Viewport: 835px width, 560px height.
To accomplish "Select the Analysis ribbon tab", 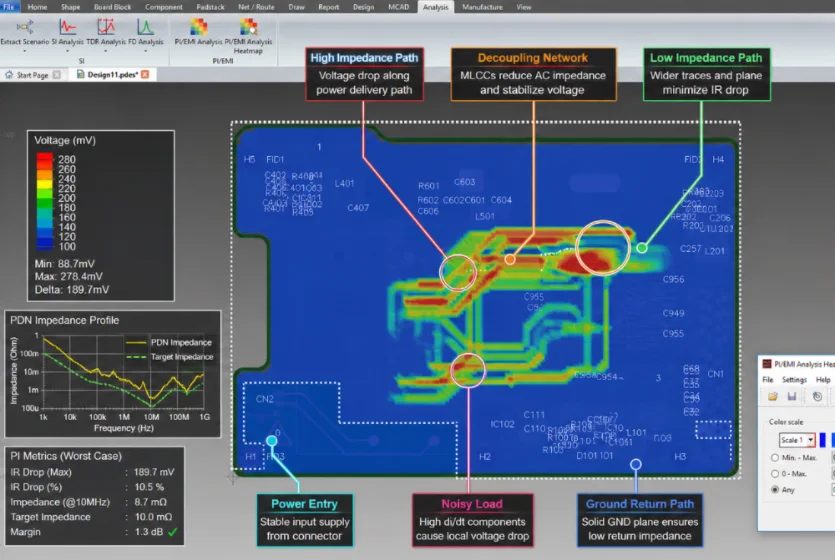I will tap(436, 7).
